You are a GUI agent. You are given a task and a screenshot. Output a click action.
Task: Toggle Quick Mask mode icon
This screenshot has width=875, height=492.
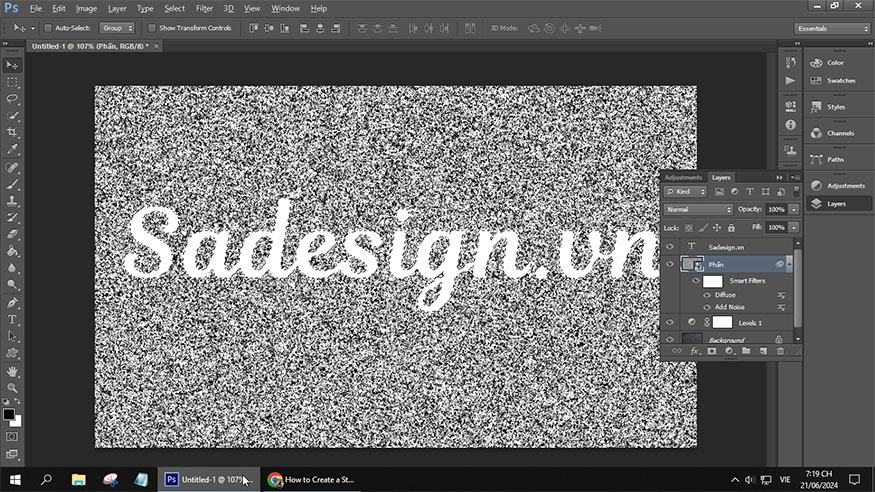12,437
